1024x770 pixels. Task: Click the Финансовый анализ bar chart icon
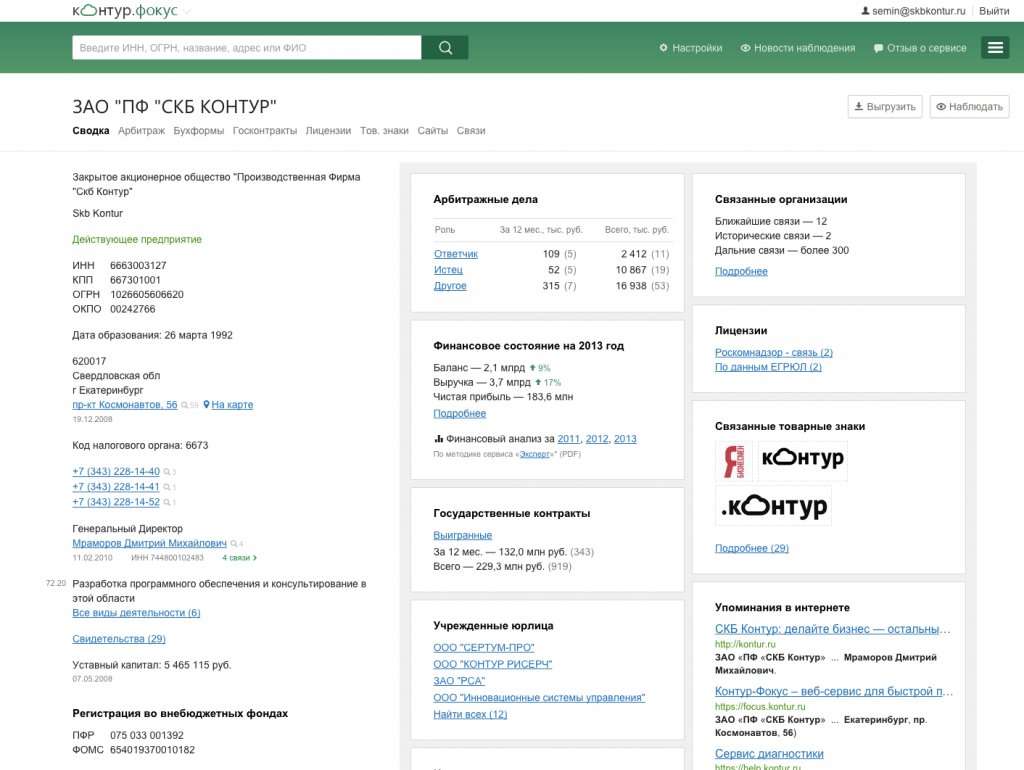[438, 439]
